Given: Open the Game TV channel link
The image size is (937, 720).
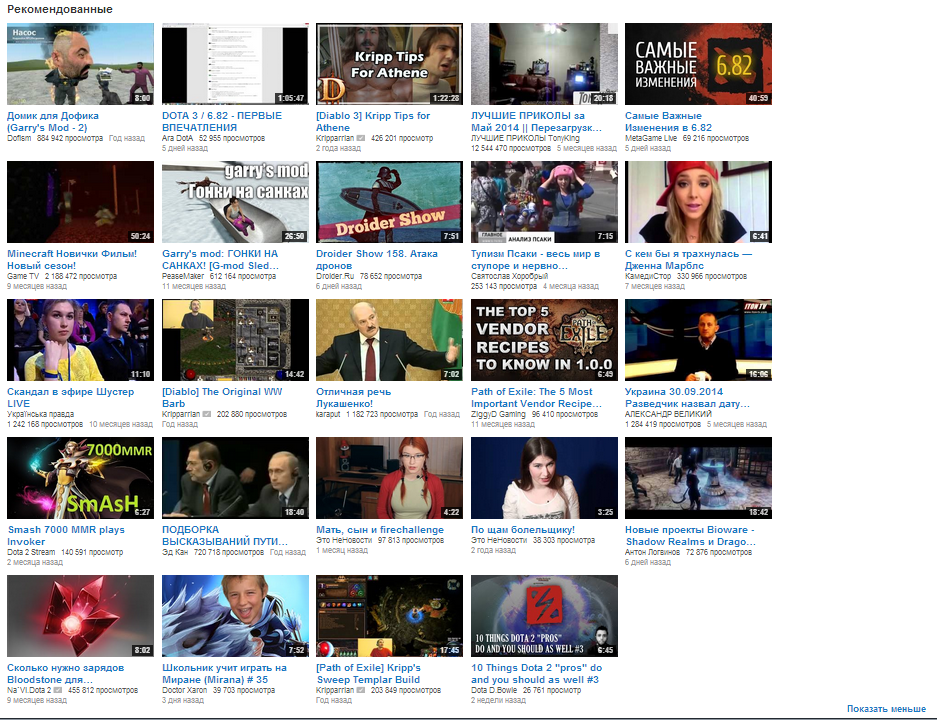Looking at the screenshot, I should tap(23, 276).
